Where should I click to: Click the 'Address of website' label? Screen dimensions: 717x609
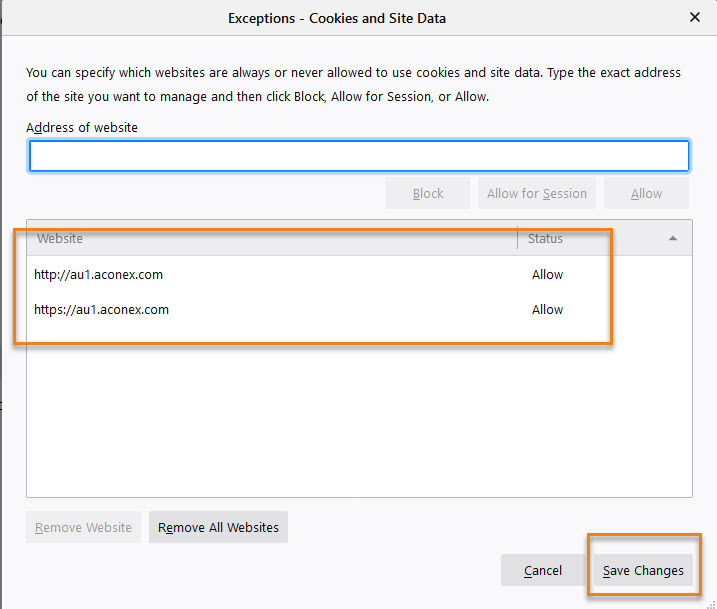(x=82, y=128)
